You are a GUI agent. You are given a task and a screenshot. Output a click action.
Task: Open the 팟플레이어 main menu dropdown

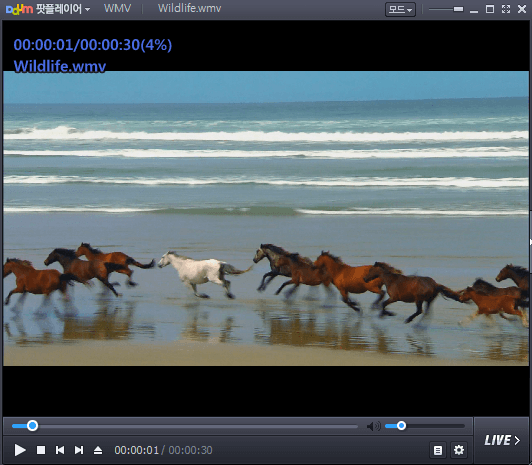(63, 9)
